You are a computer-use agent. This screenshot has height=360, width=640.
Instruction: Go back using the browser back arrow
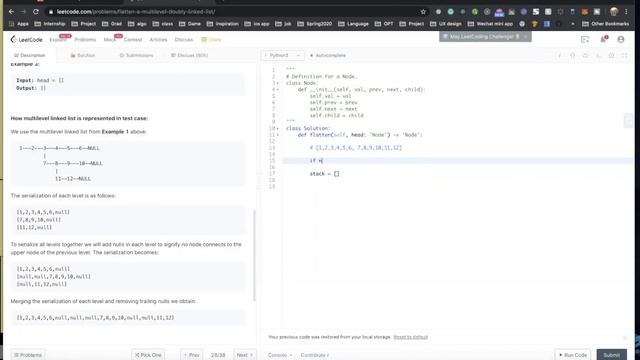pyautogui.click(x=11, y=12)
